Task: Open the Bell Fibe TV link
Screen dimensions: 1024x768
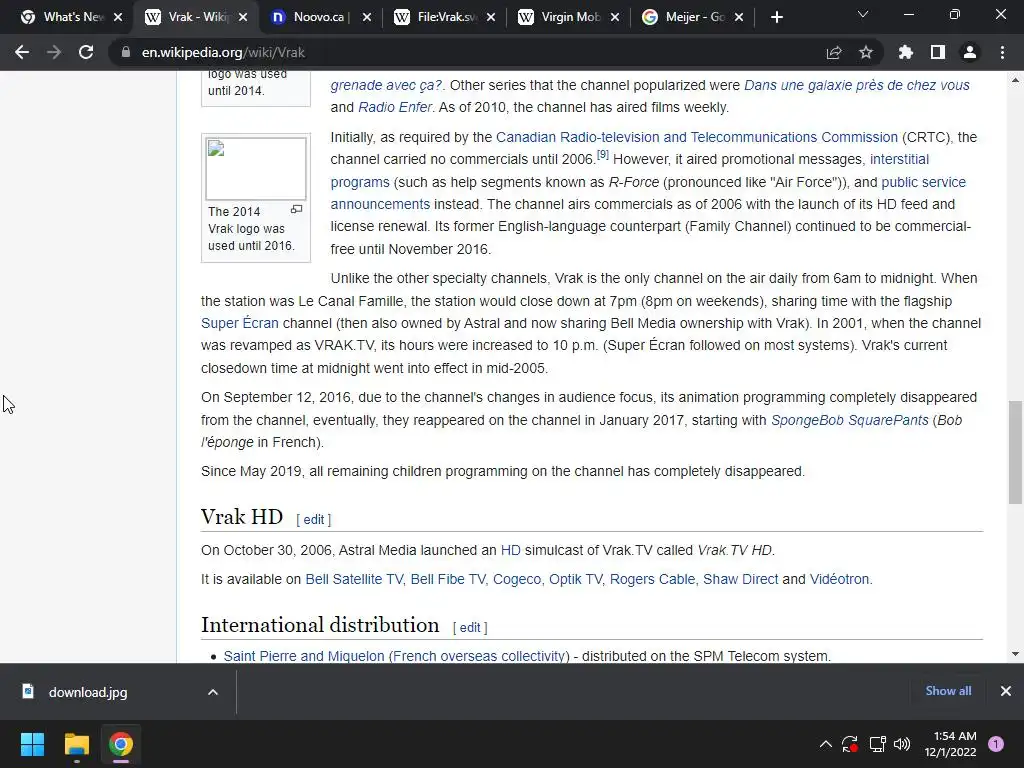Action: pyautogui.click(x=448, y=579)
